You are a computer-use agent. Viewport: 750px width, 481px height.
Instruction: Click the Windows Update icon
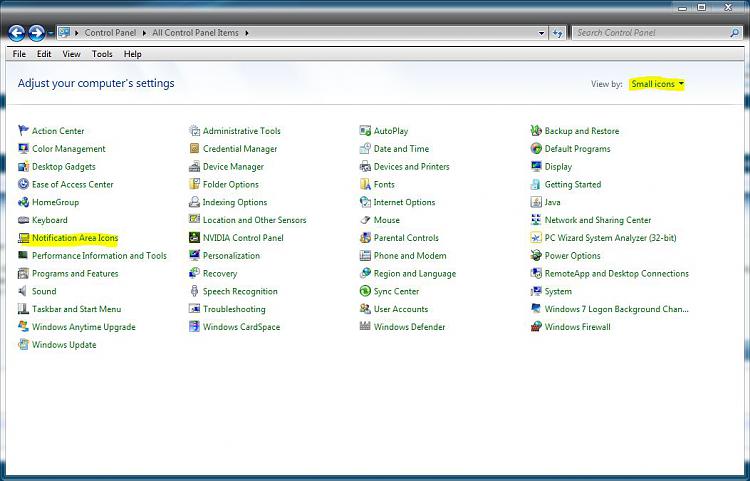point(23,344)
